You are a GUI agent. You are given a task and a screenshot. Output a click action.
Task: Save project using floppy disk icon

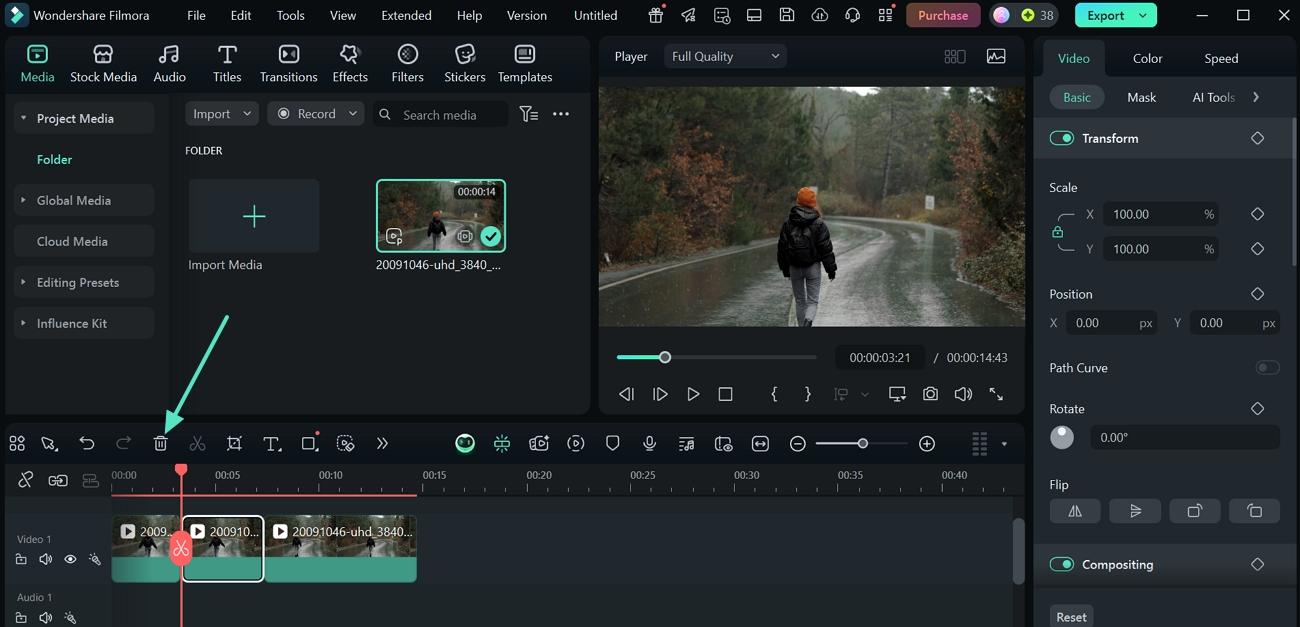787,15
